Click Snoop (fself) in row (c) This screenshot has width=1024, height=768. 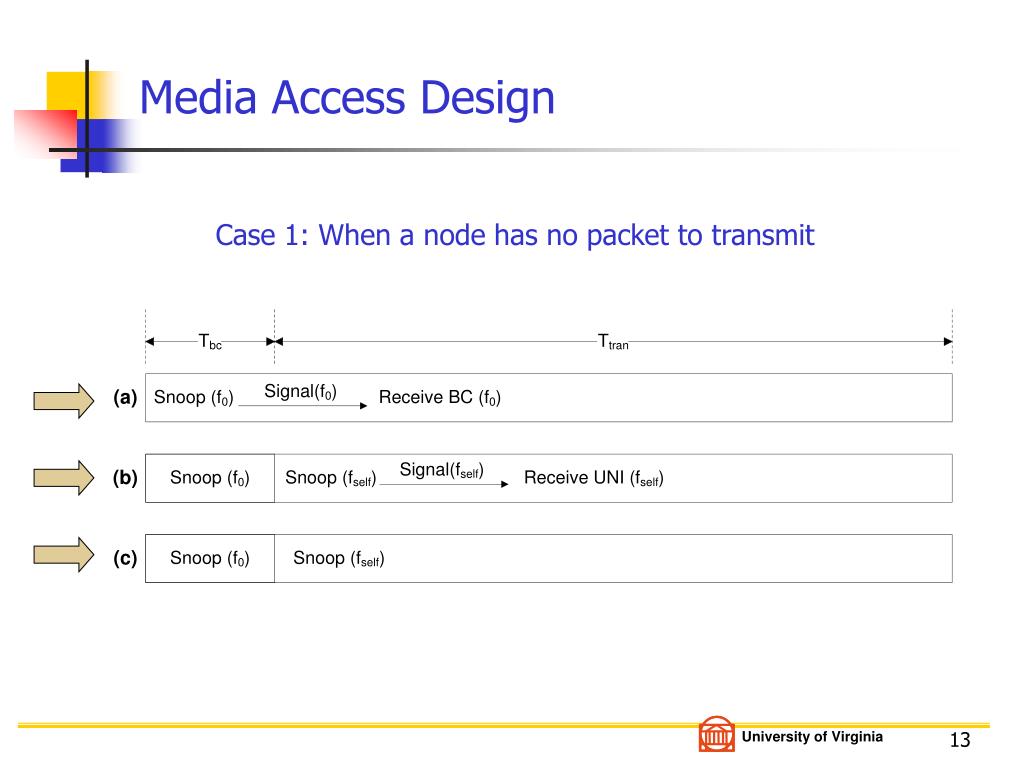click(x=338, y=558)
